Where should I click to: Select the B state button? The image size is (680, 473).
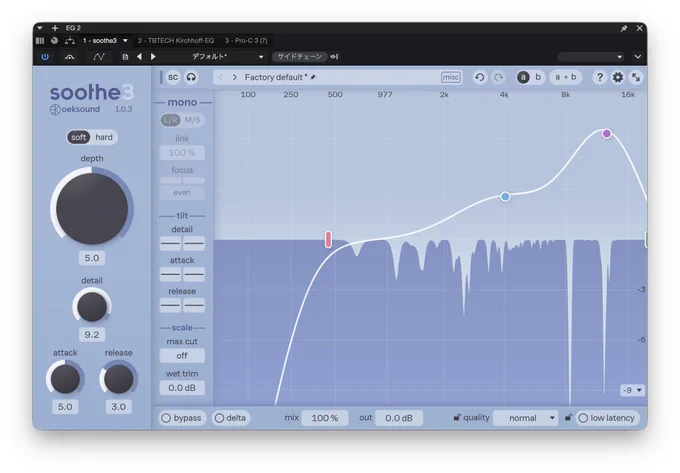point(538,77)
